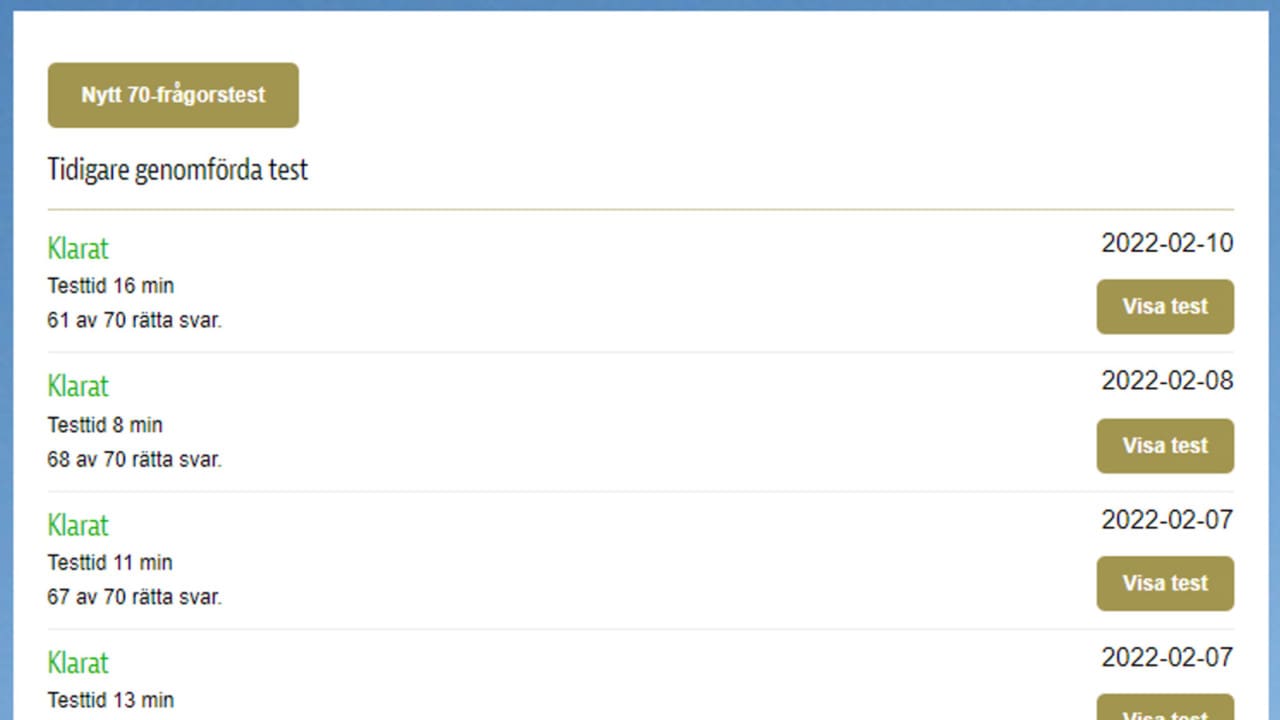Screen dimensions: 1280x720
Task: Click the date 2022-02-10
Action: pos(1167,243)
